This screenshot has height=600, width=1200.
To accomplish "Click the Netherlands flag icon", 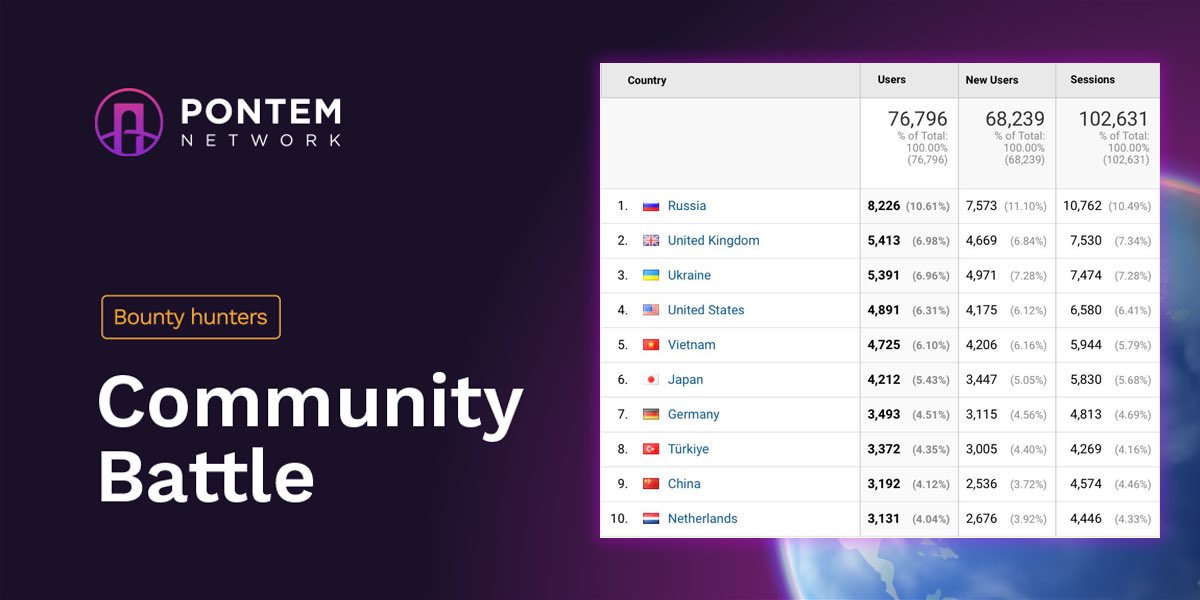I will click(x=651, y=518).
